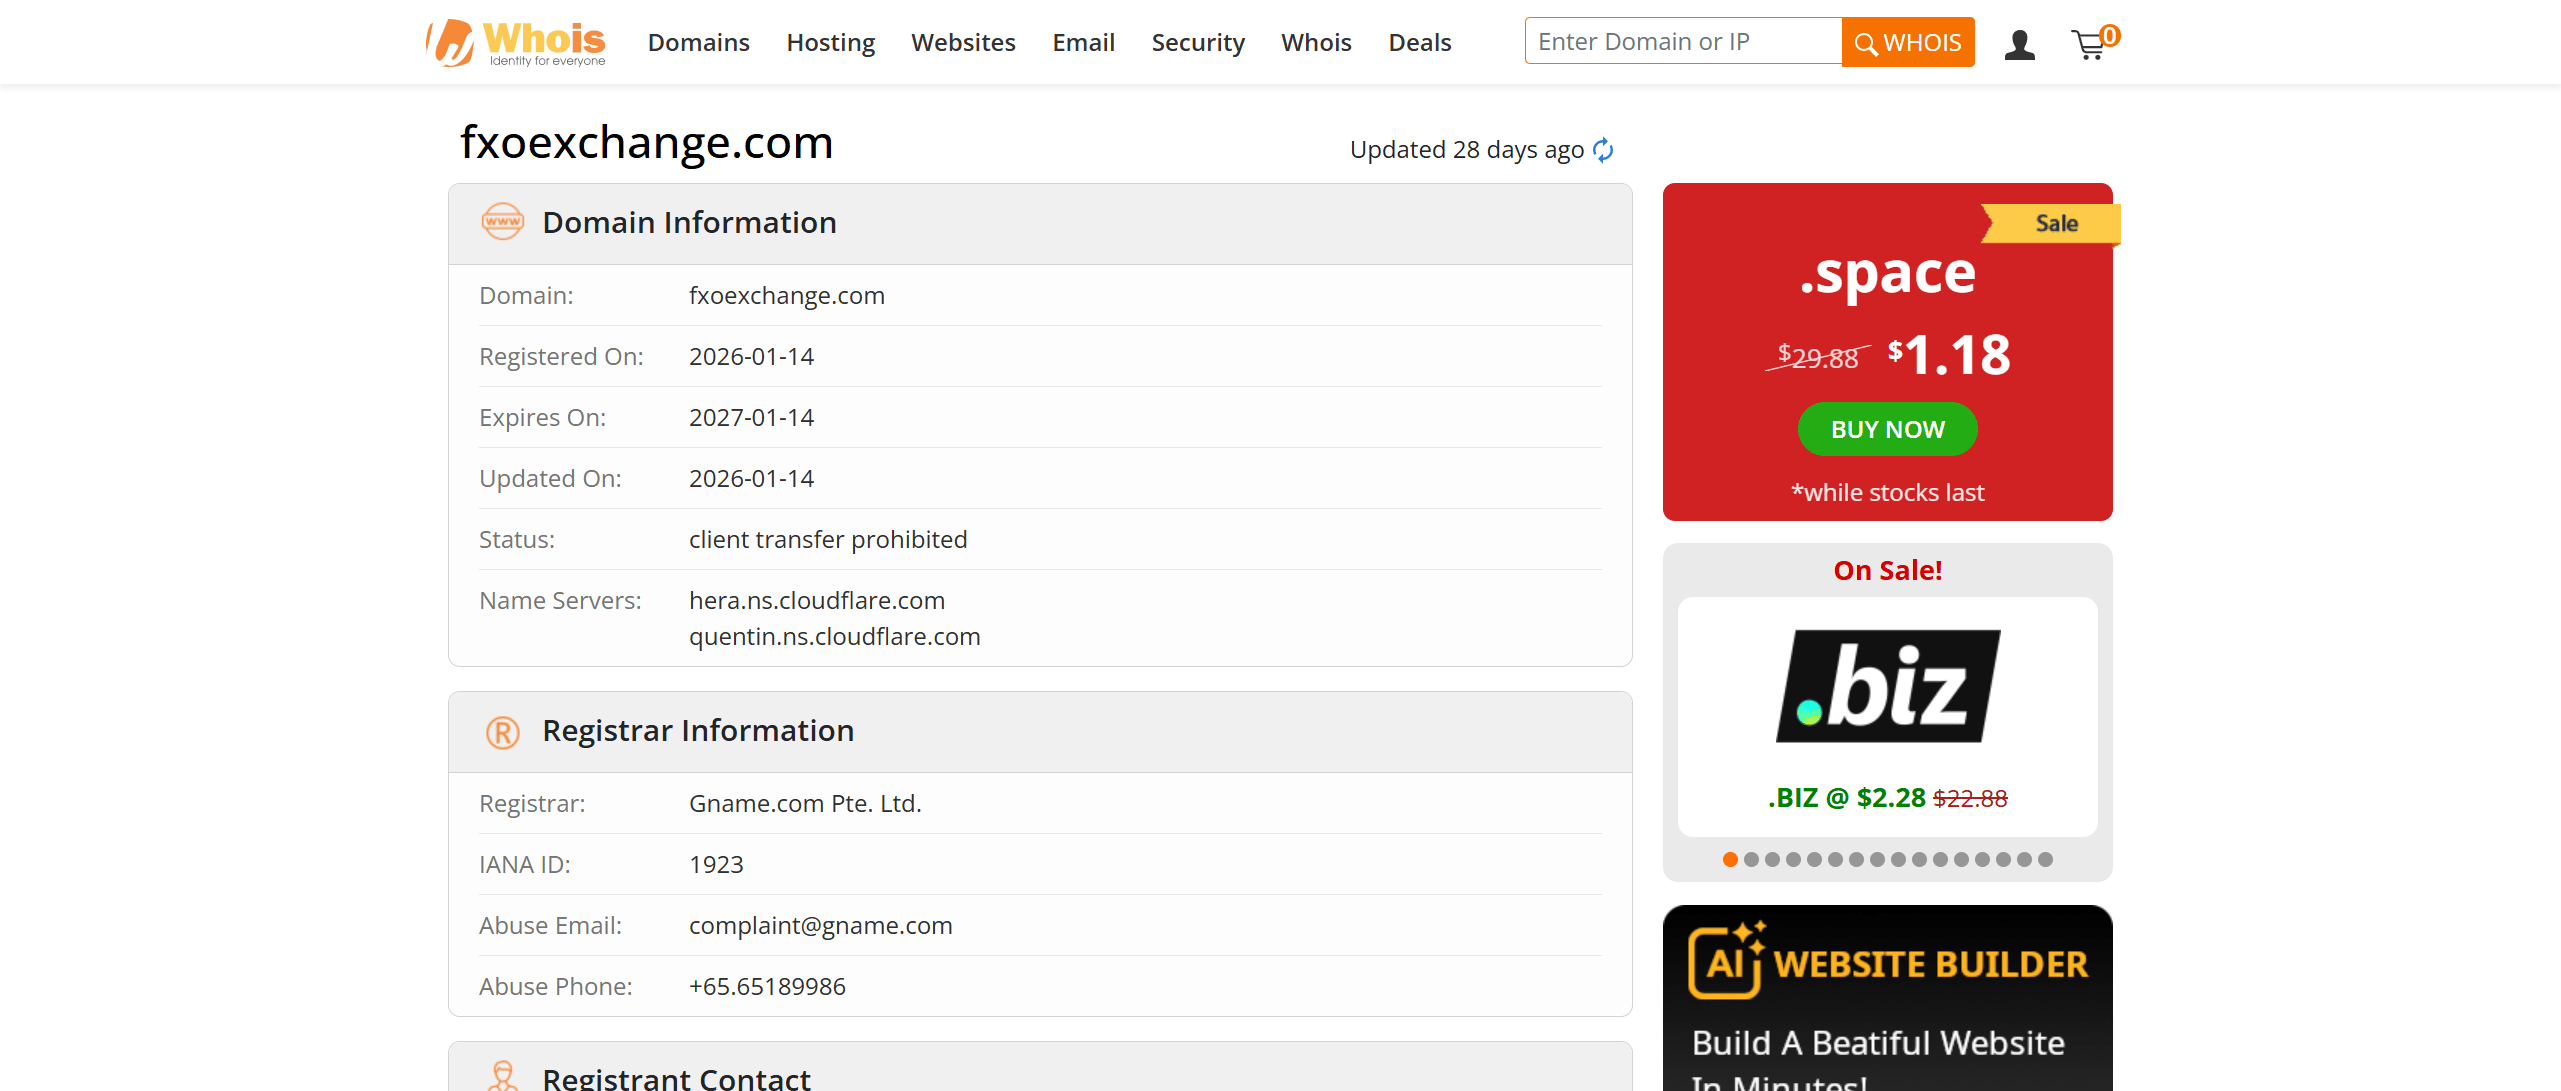The width and height of the screenshot is (2561, 1091).
Task: Click the WEBSITE BUILDER banner text
Action: [x=1931, y=965]
